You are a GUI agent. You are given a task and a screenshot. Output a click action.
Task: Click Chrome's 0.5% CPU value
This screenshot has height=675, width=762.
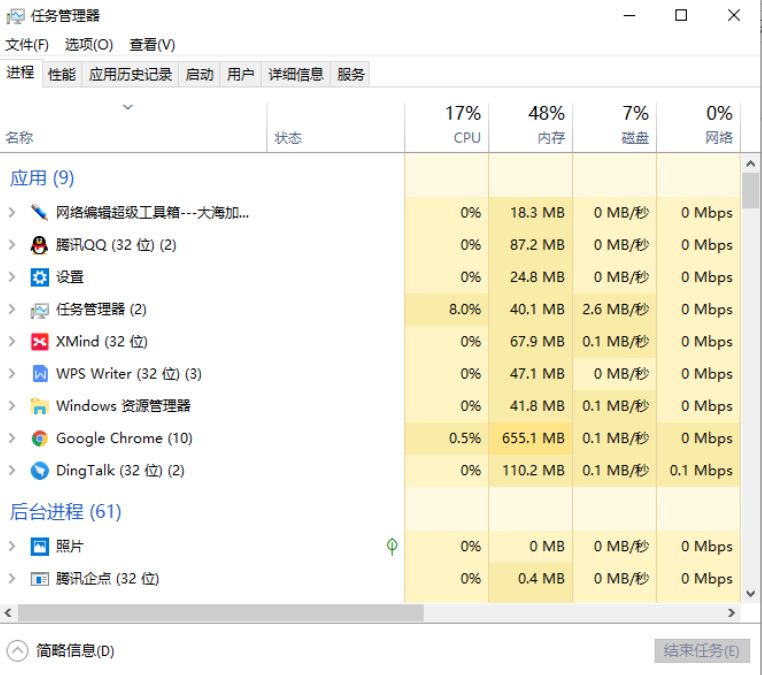tap(465, 438)
